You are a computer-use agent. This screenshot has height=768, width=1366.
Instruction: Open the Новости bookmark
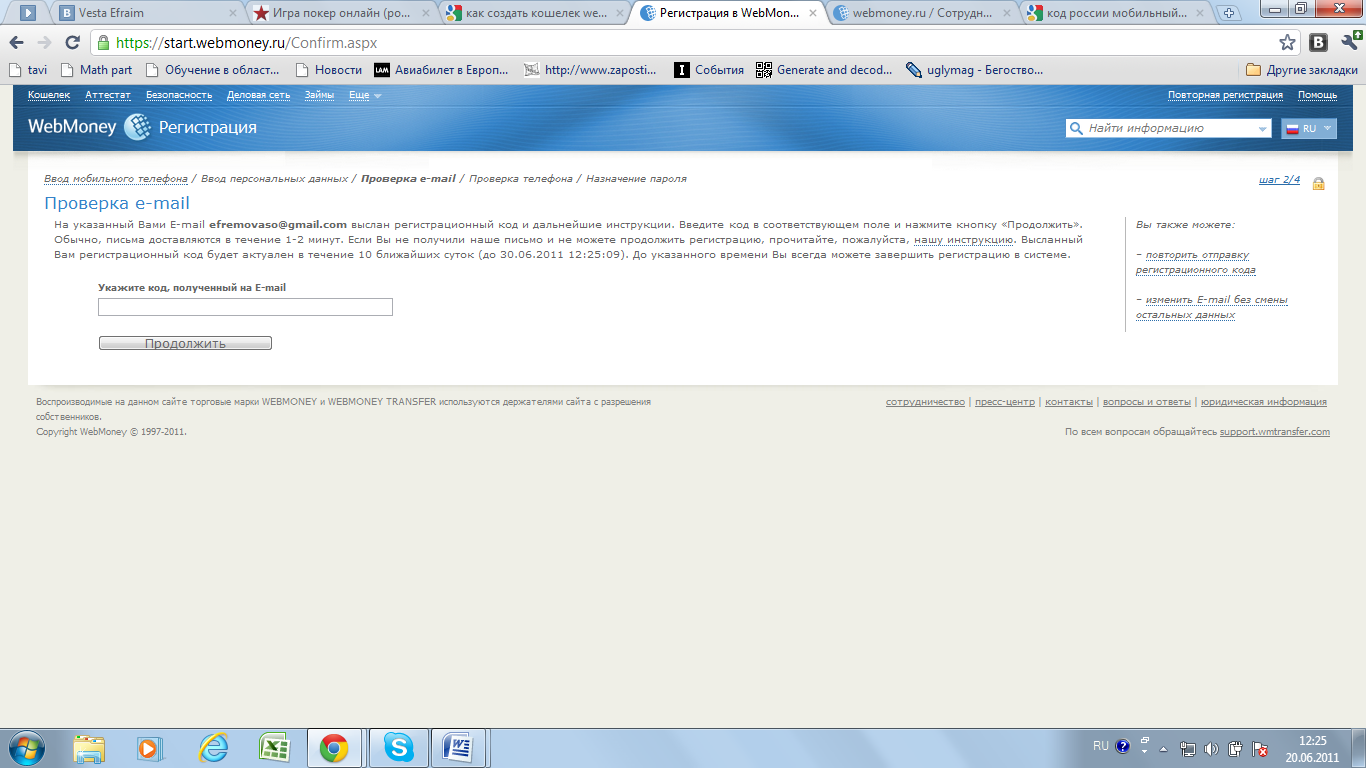click(329, 70)
